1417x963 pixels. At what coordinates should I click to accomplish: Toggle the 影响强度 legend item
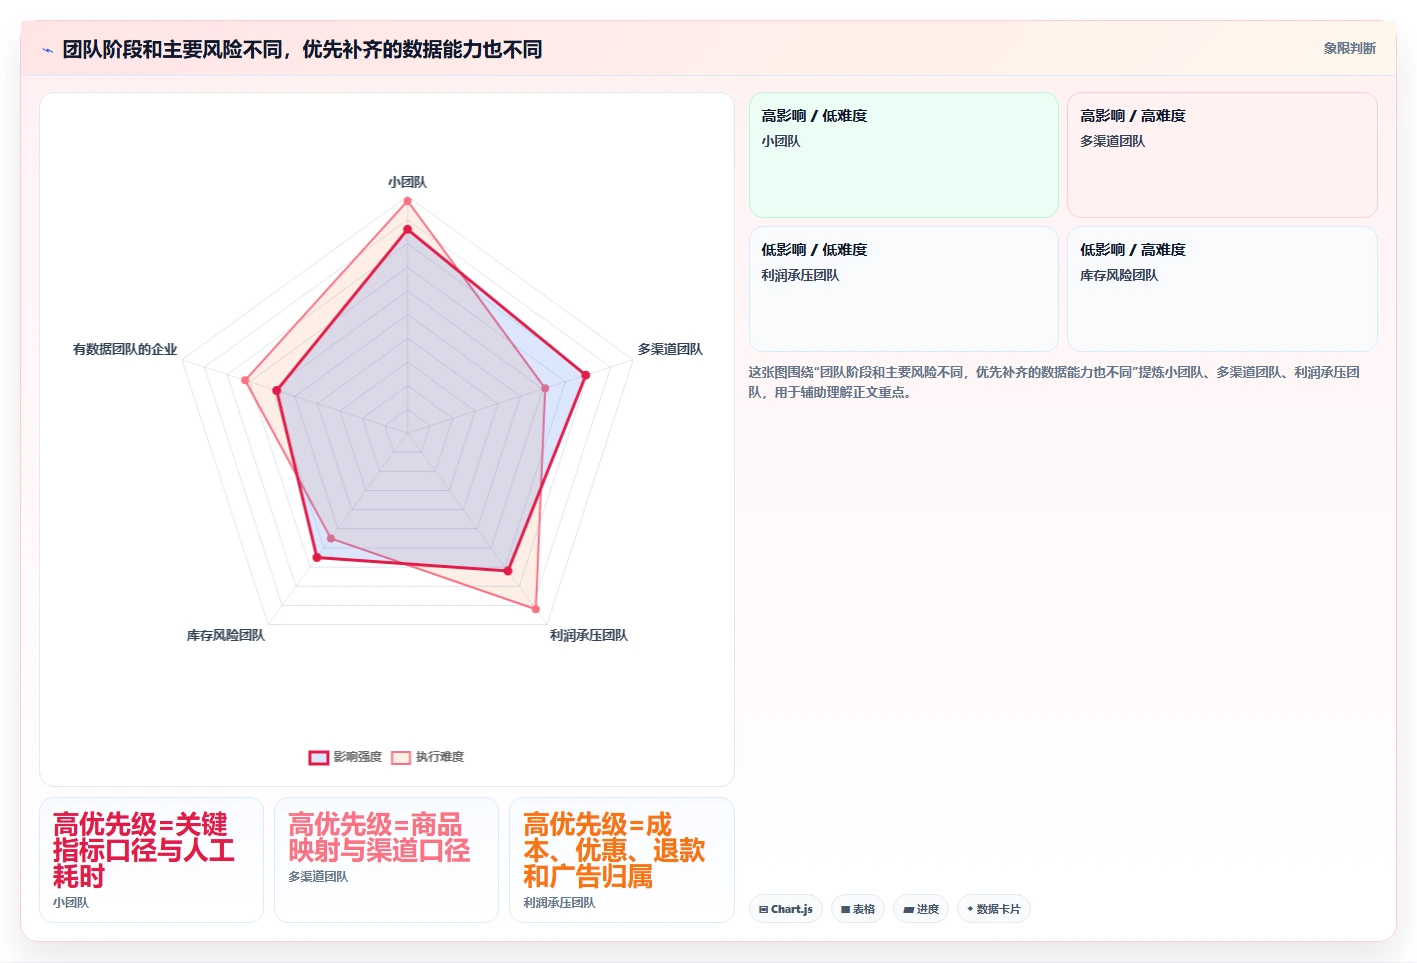[x=346, y=757]
